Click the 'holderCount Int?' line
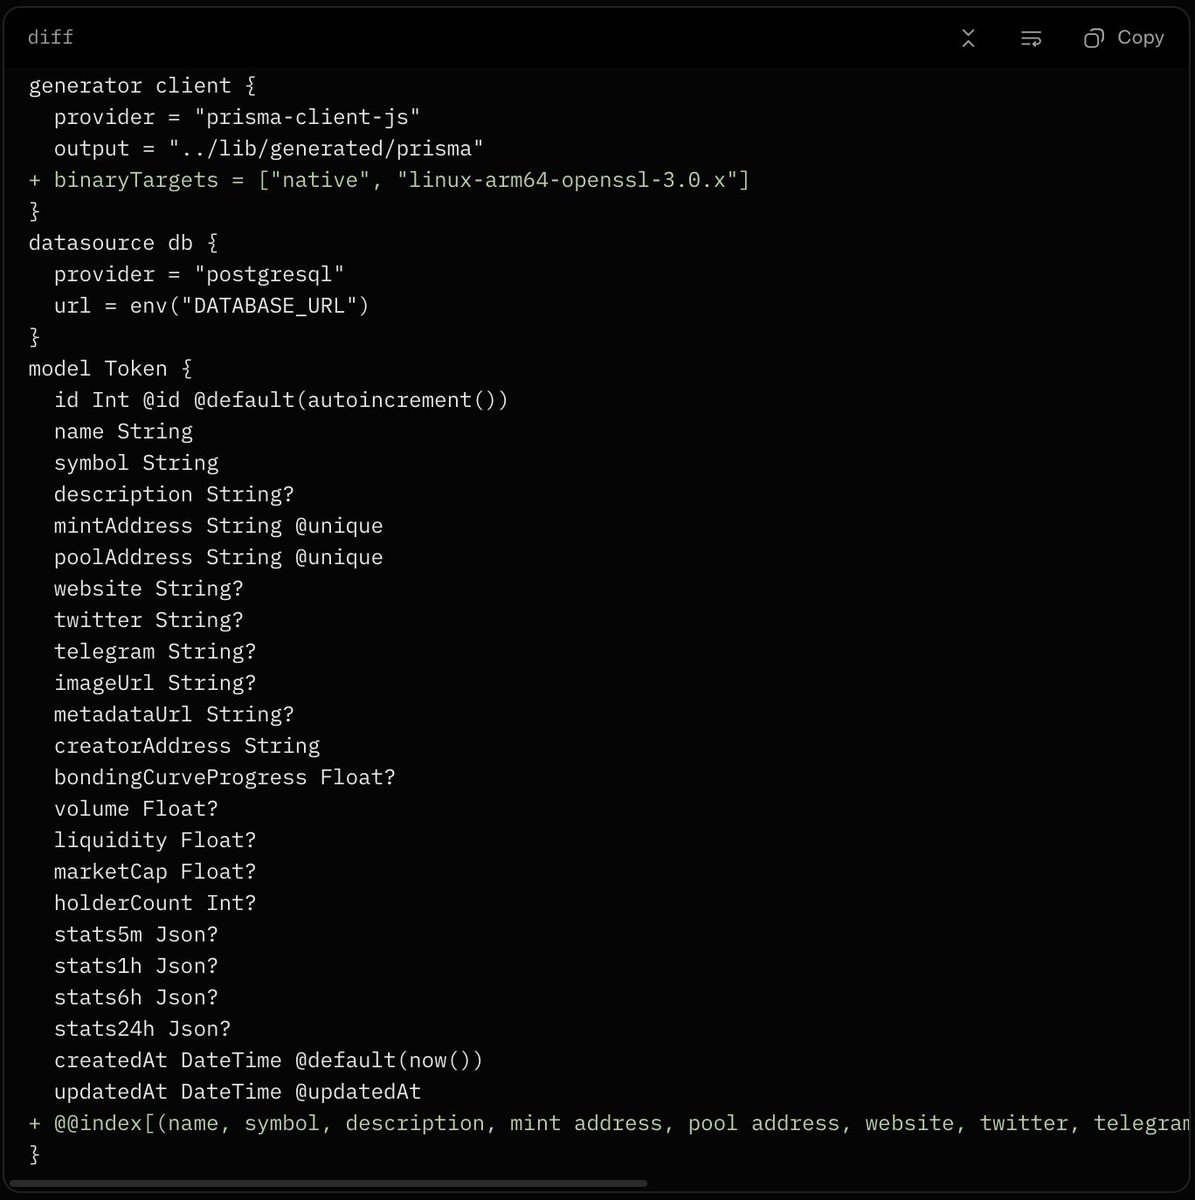 click(155, 904)
